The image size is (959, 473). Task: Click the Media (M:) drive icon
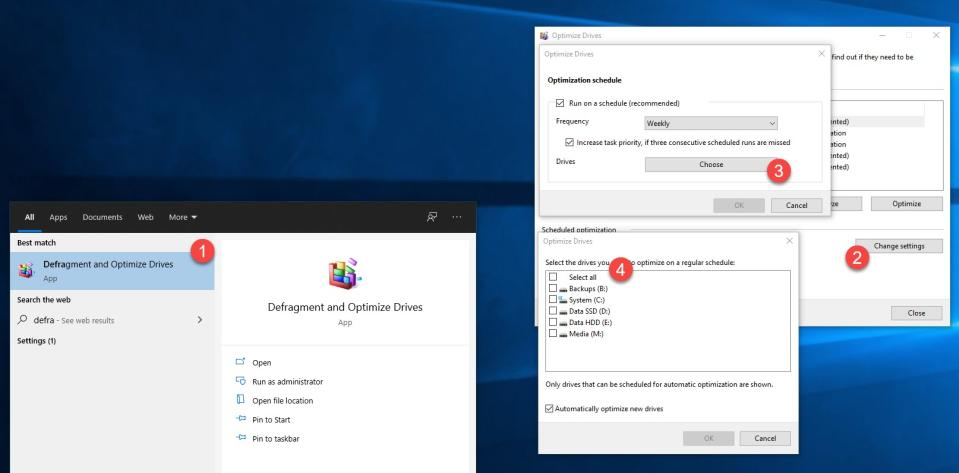tap(563, 334)
